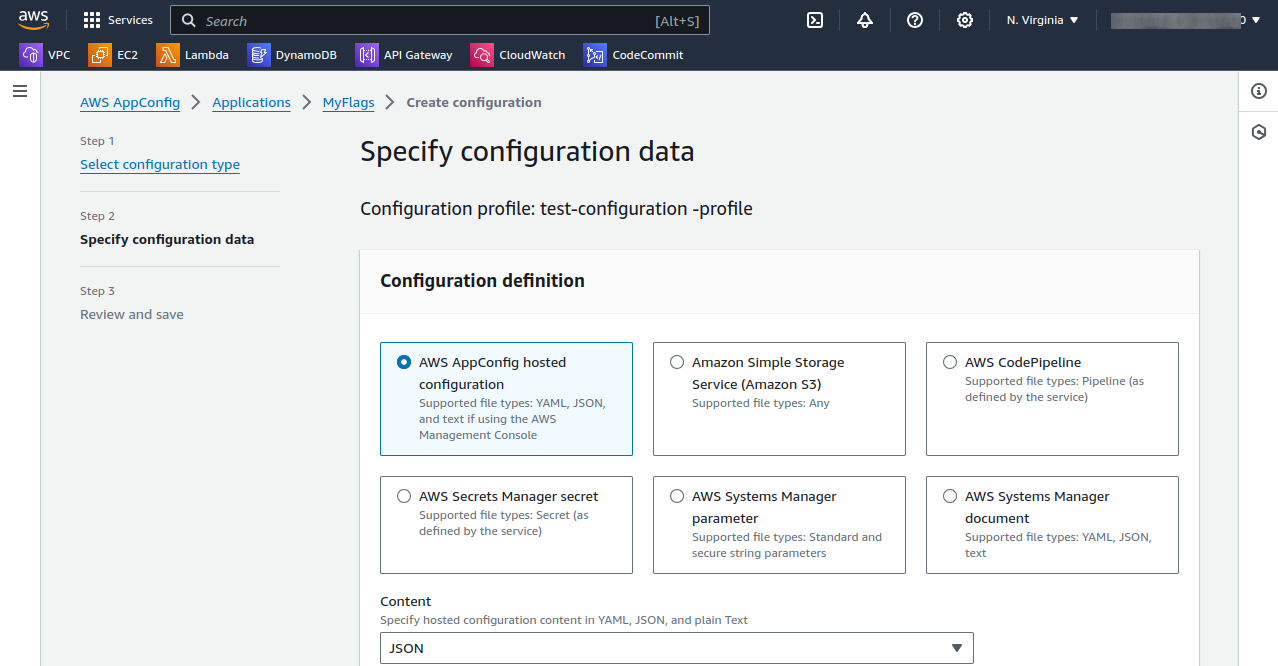1278x666 pixels.
Task: Click the DynamoDB shortcut icon
Action: 259,55
